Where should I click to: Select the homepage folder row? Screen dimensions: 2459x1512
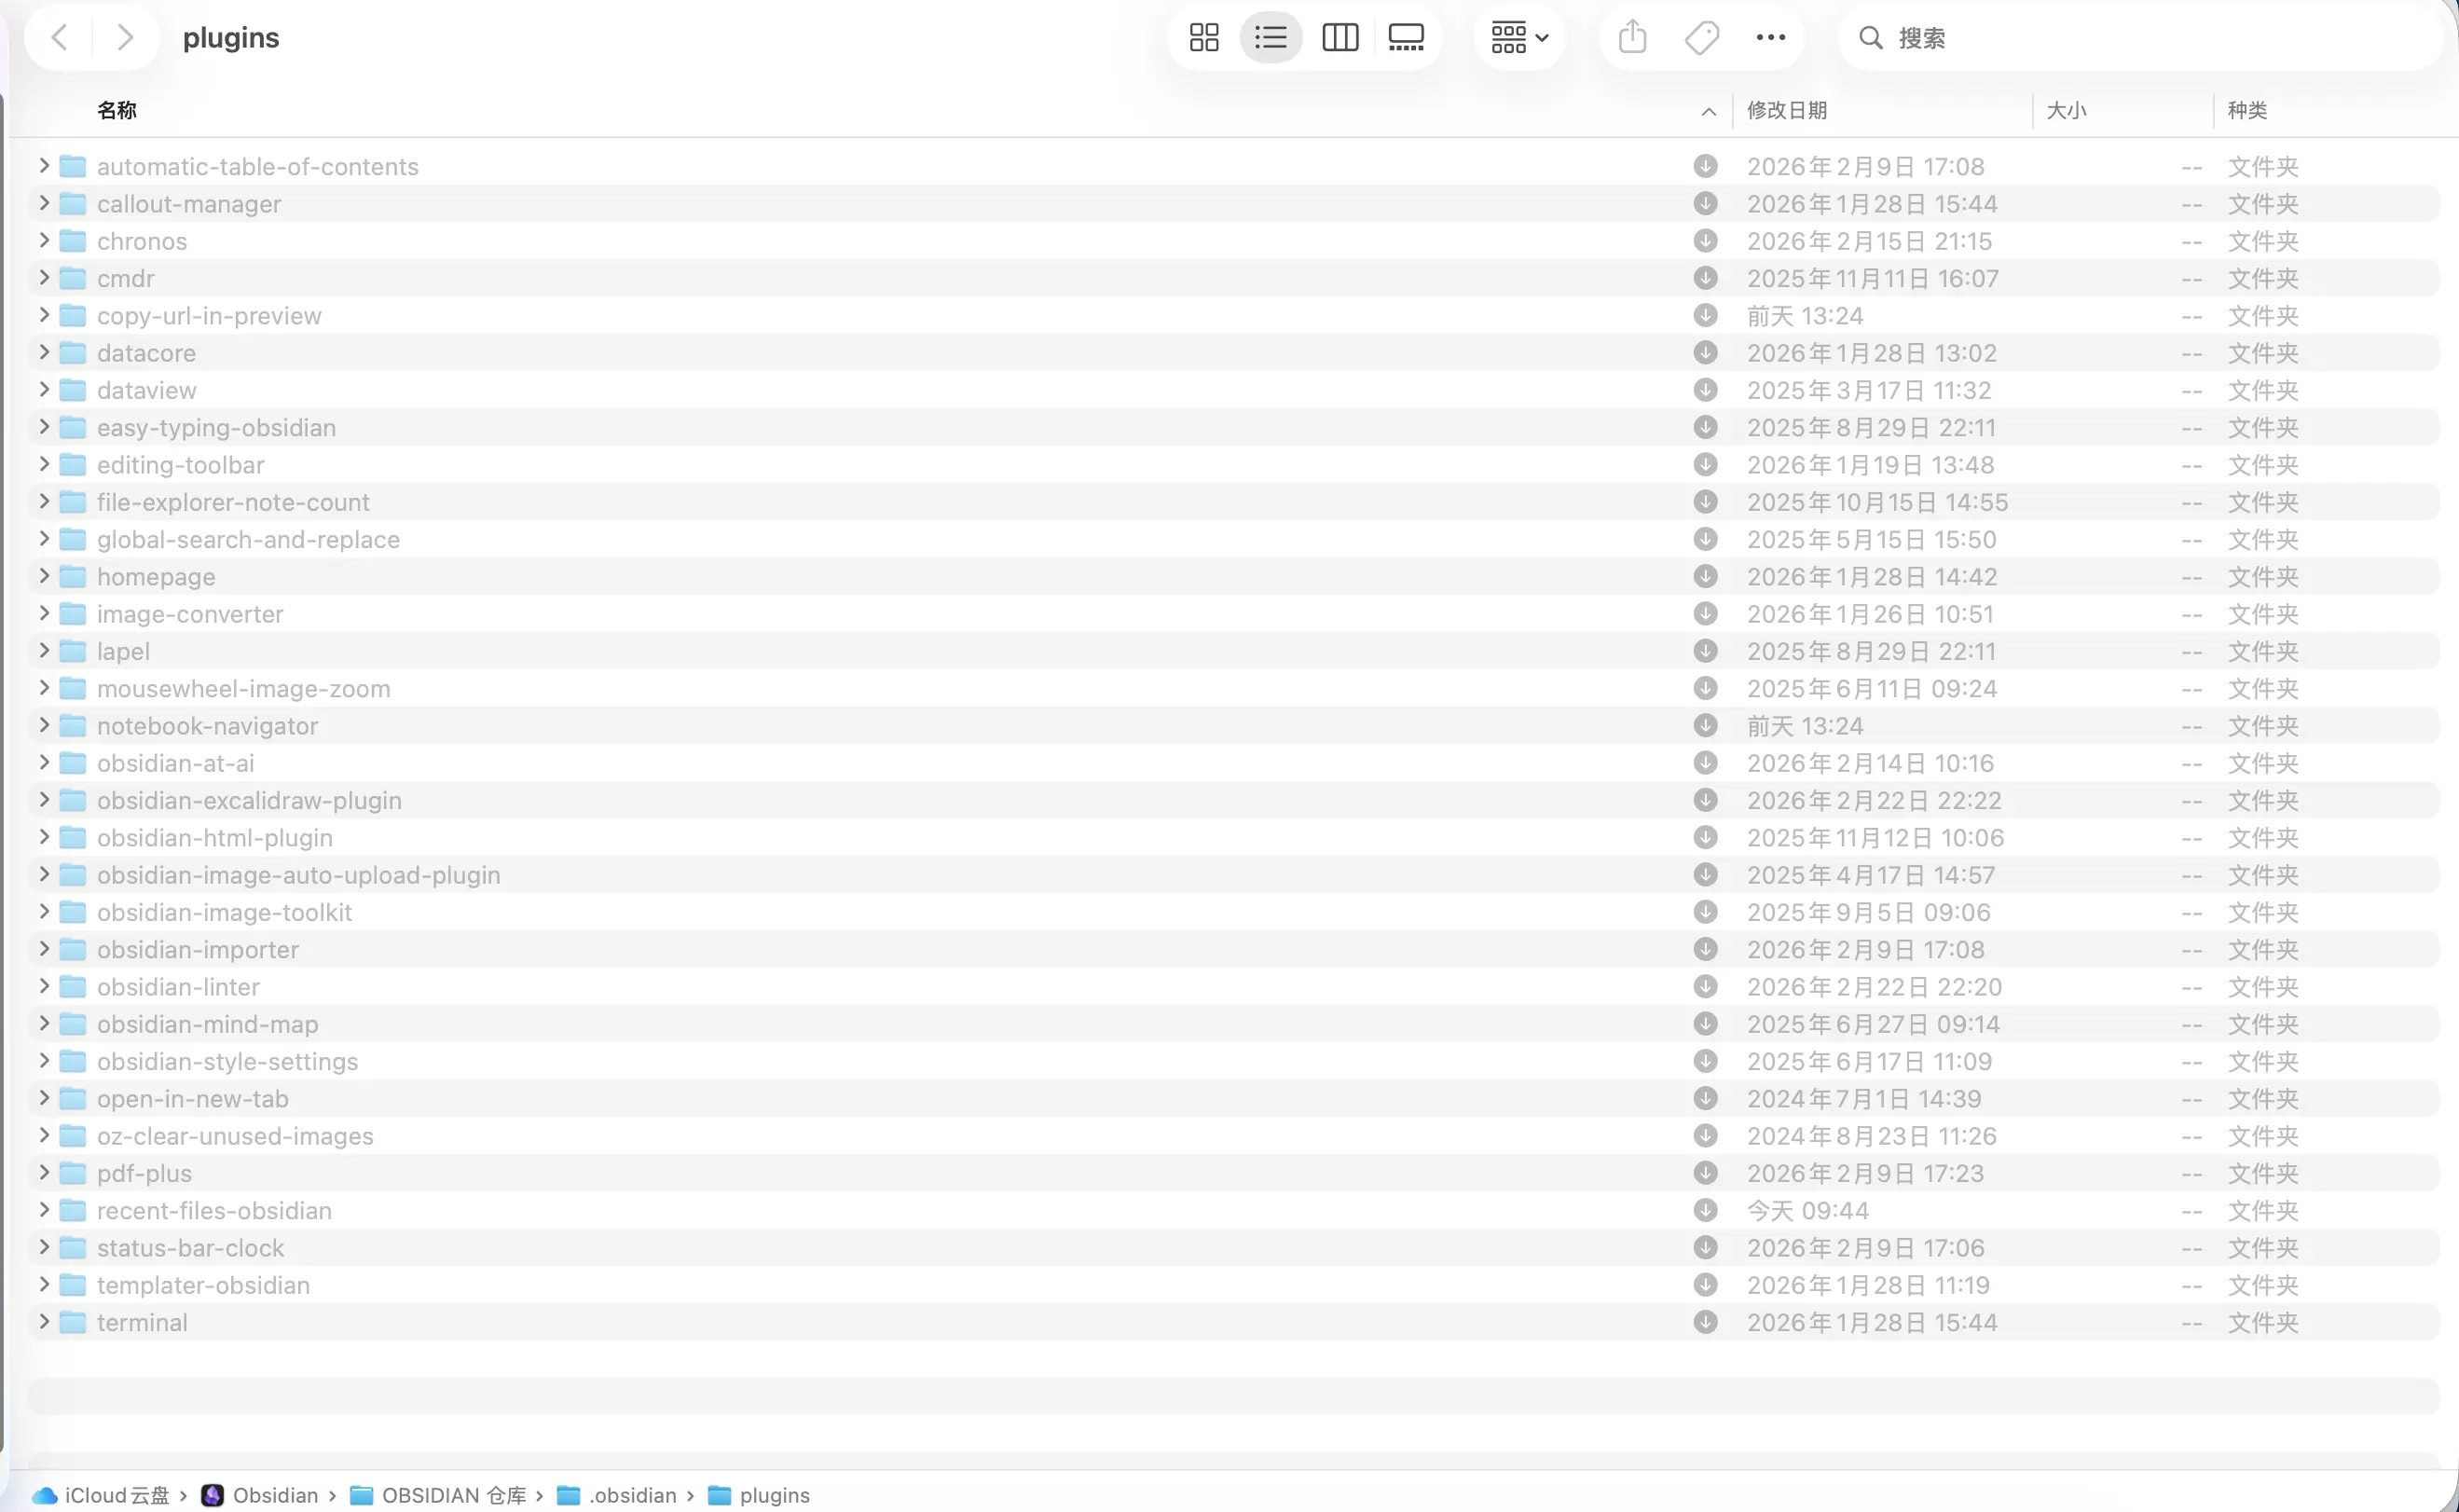(156, 577)
